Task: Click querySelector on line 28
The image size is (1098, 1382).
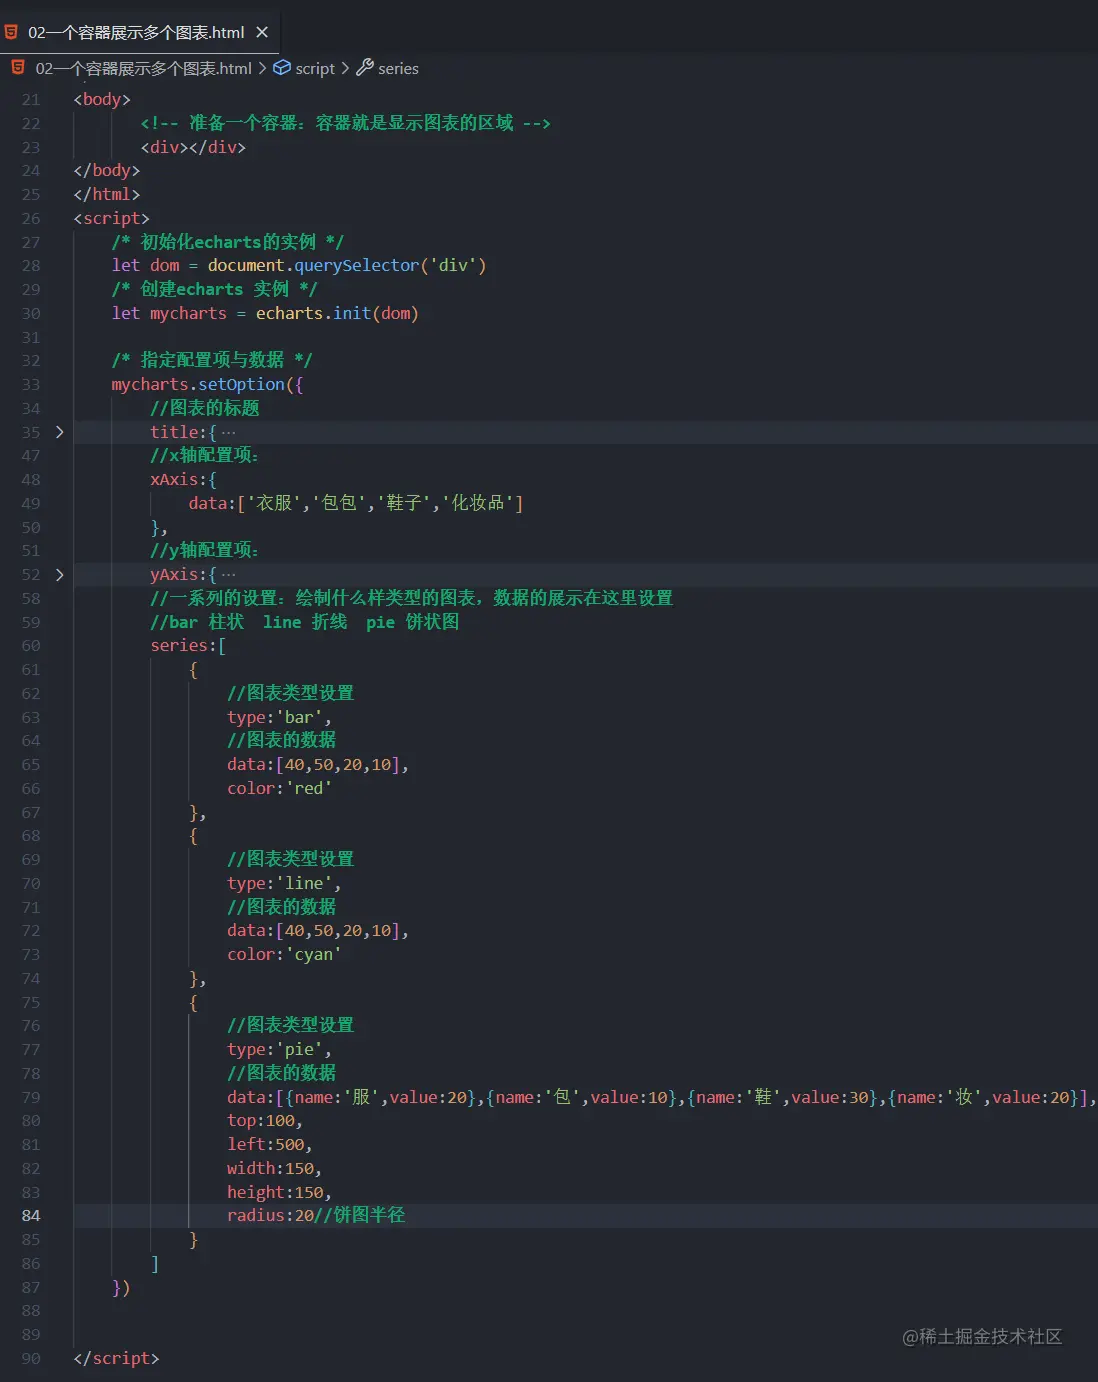Action: (356, 265)
